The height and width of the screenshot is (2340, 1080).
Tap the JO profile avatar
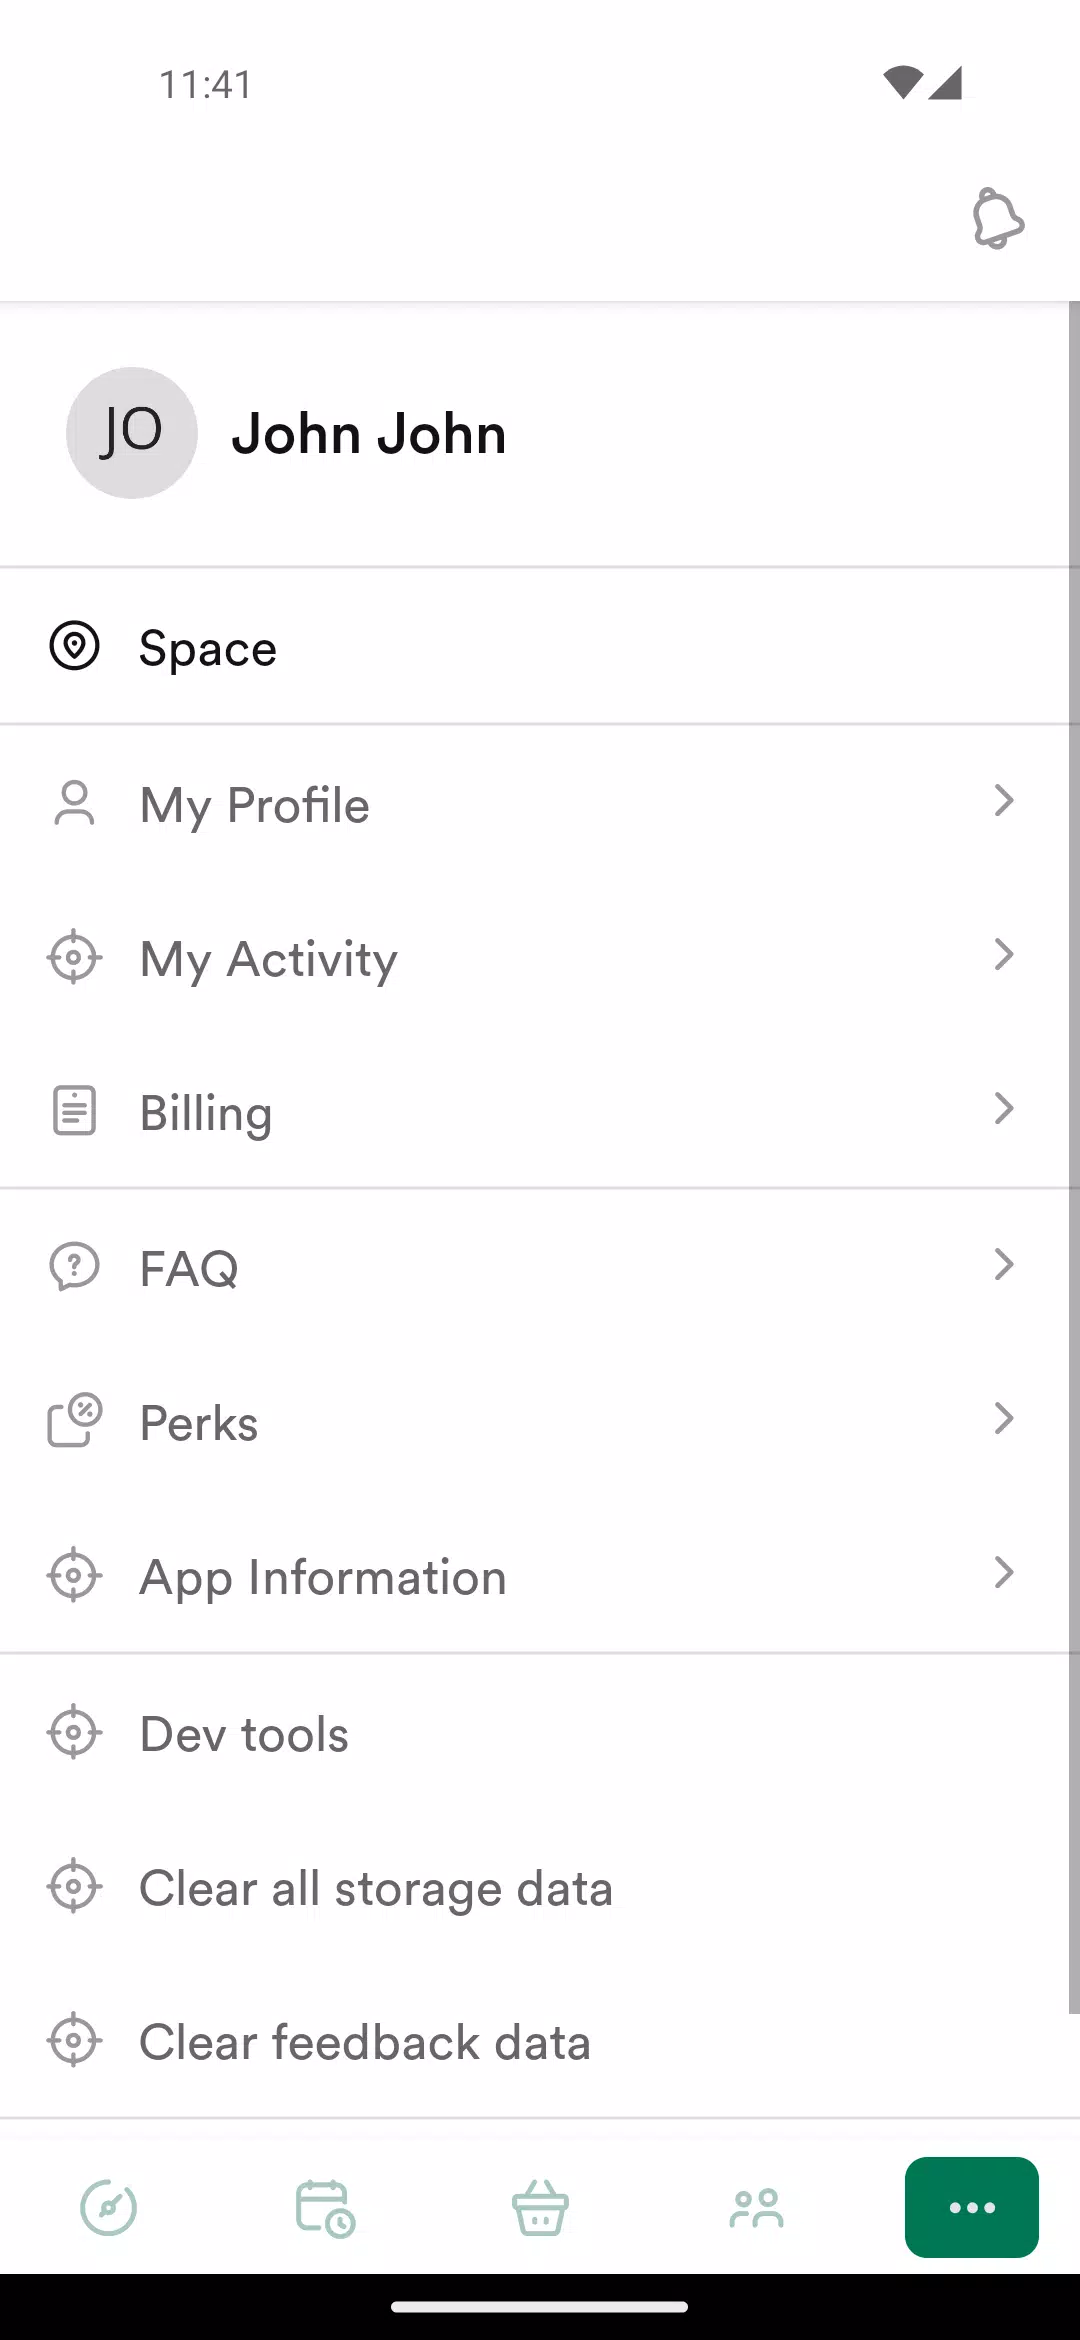(x=131, y=433)
